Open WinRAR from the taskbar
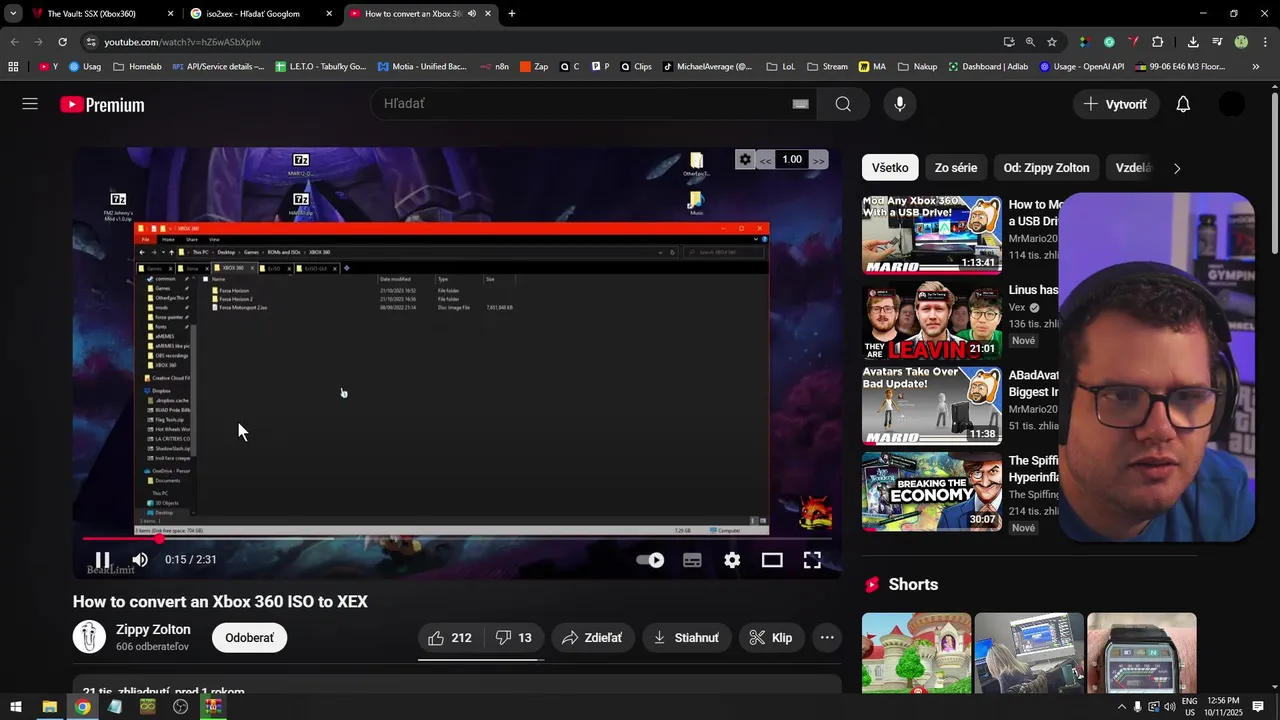The image size is (1280, 720). point(213,707)
